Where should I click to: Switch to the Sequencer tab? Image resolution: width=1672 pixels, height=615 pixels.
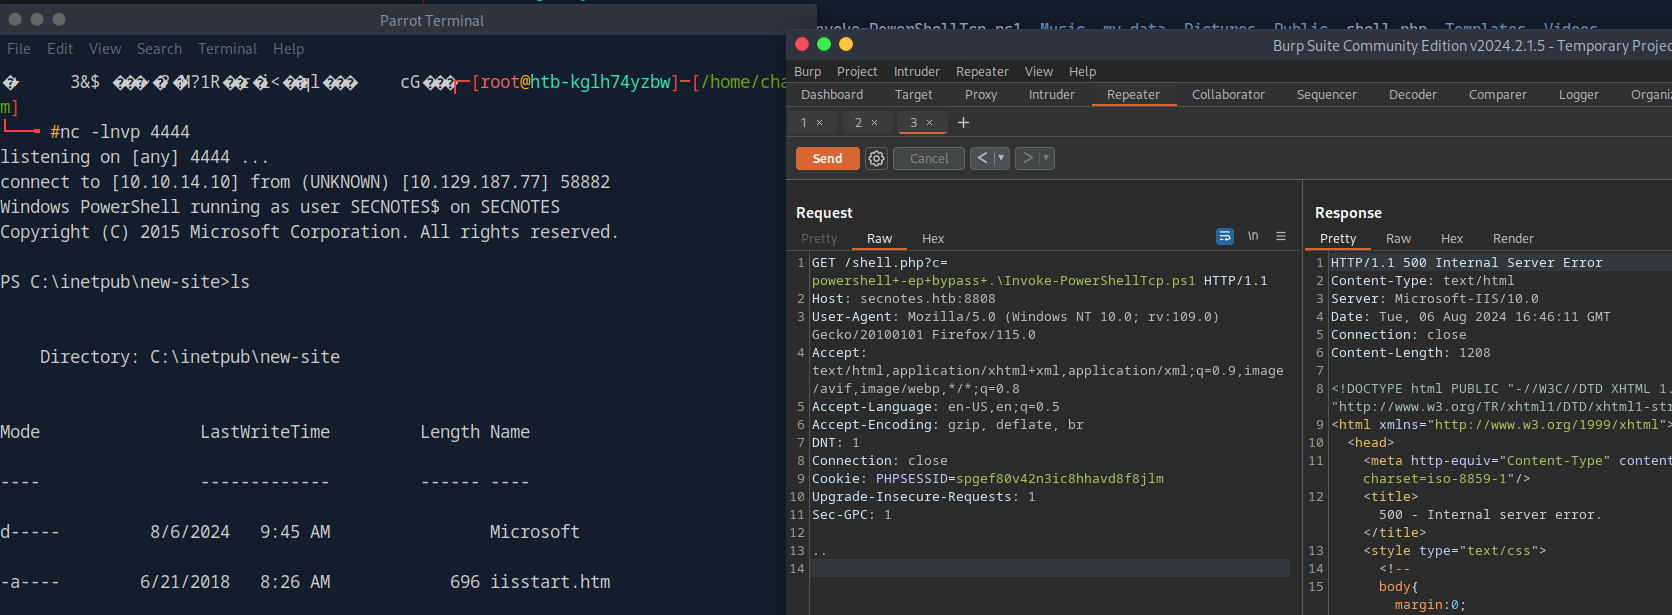coord(1326,94)
